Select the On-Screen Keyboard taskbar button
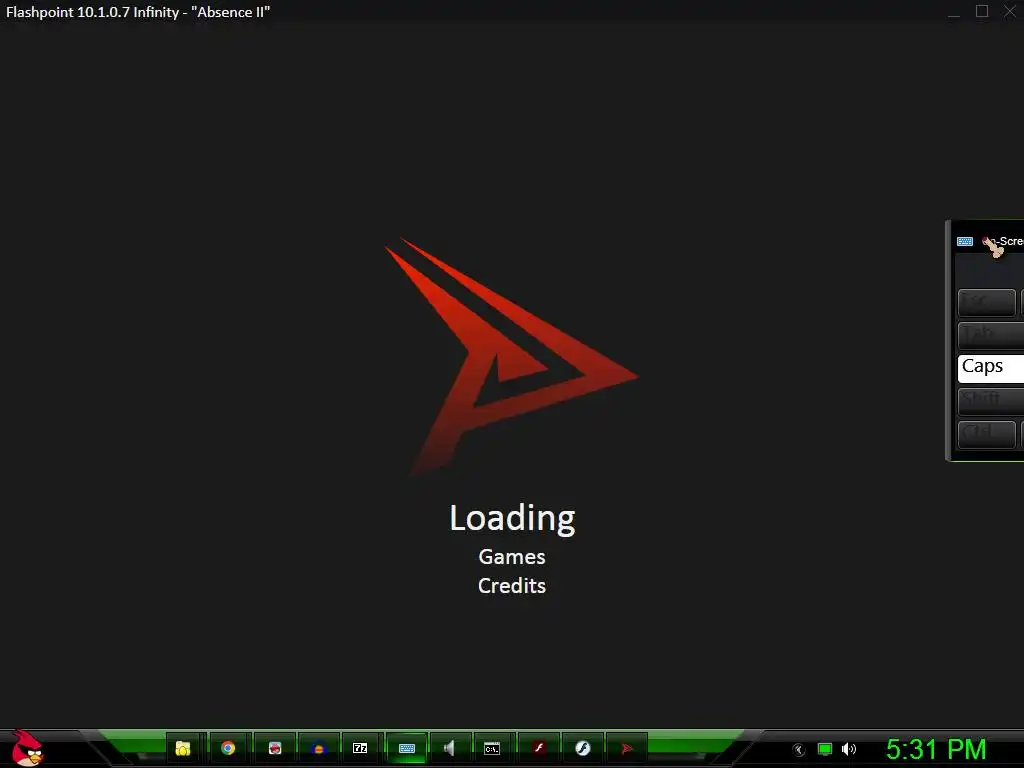Viewport: 1024px width, 768px height. [x=406, y=748]
